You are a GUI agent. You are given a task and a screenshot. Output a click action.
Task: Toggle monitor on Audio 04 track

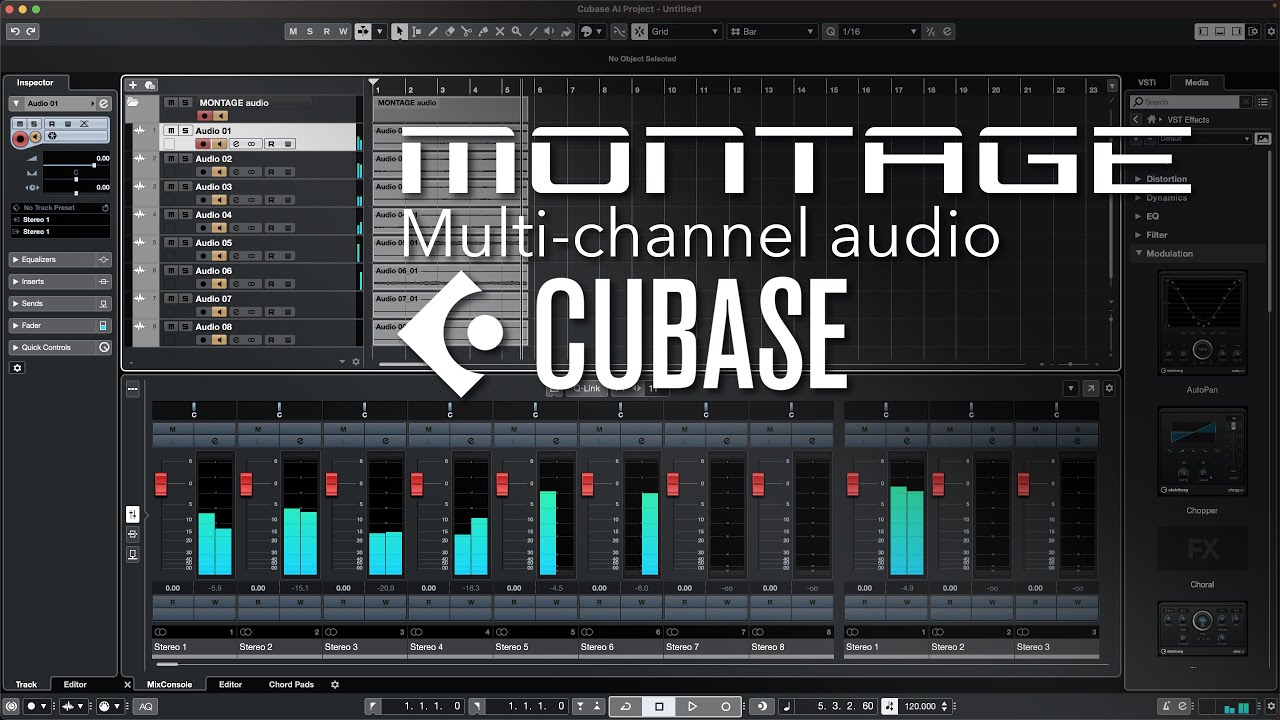219,228
